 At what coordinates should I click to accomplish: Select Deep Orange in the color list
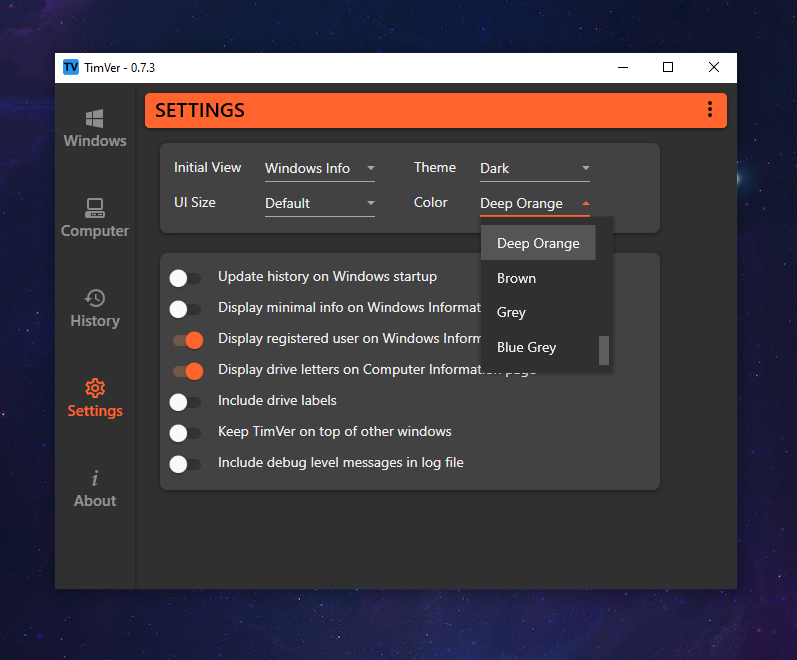coord(538,243)
